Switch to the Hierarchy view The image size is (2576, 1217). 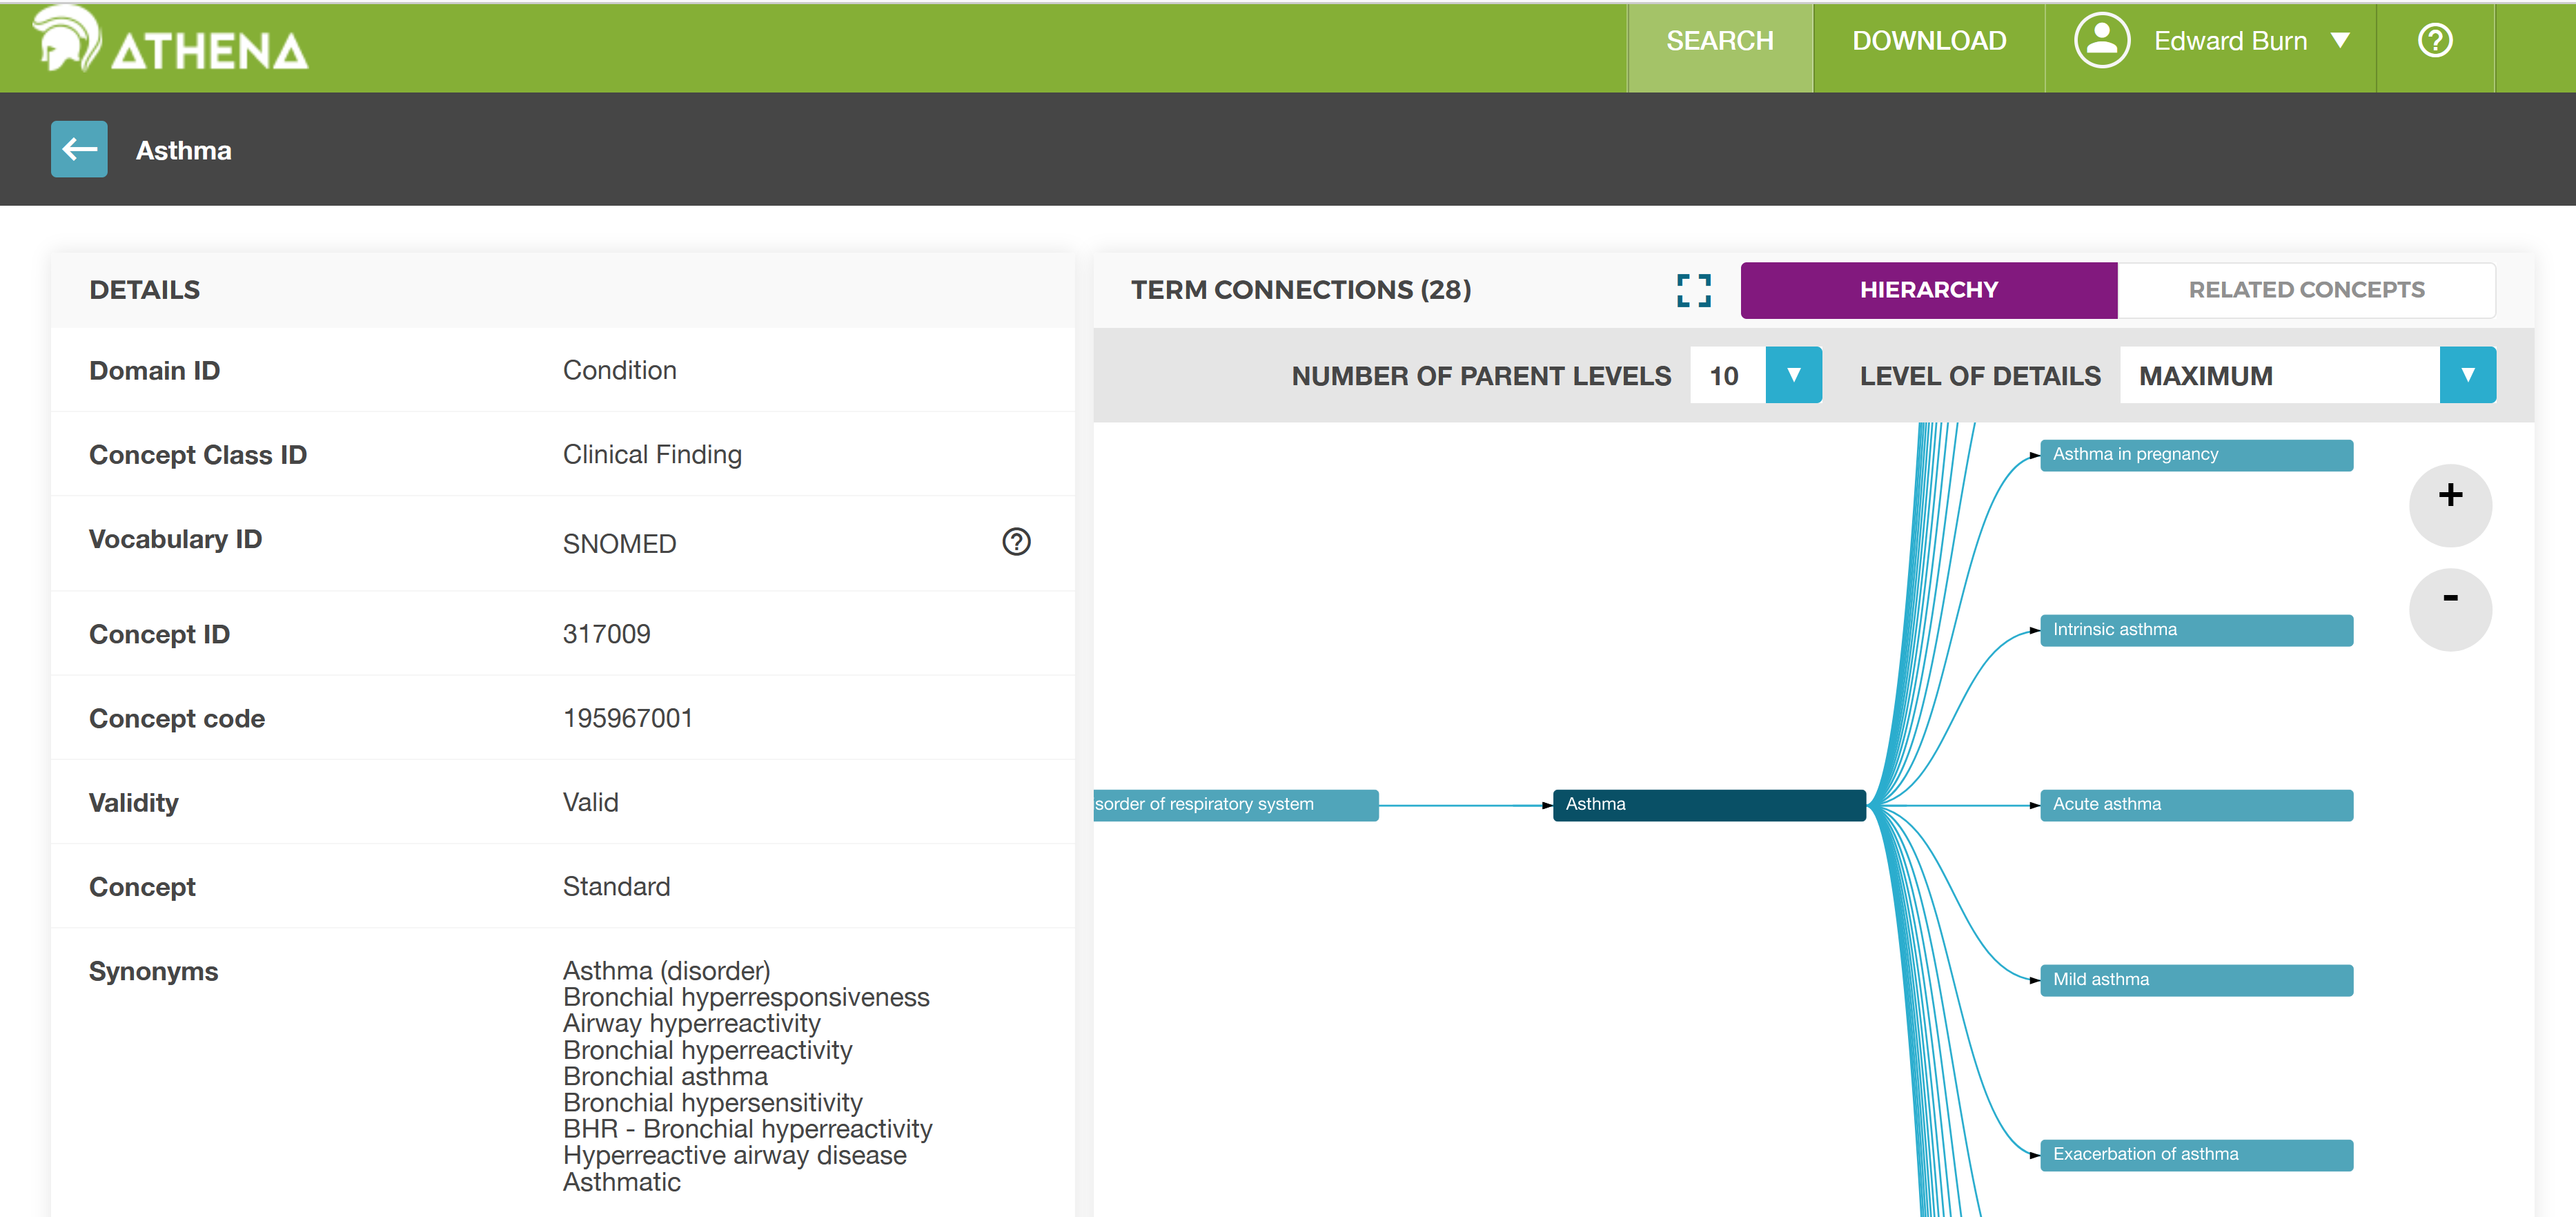(1928, 290)
